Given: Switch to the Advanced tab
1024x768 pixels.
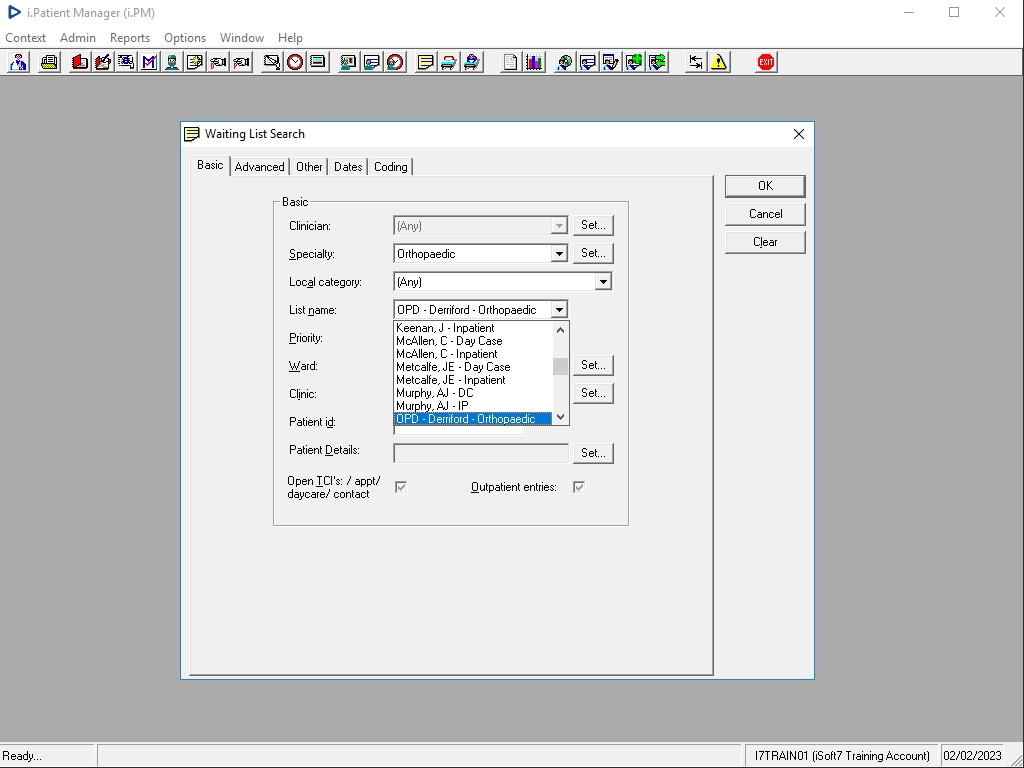Looking at the screenshot, I should (x=259, y=167).
